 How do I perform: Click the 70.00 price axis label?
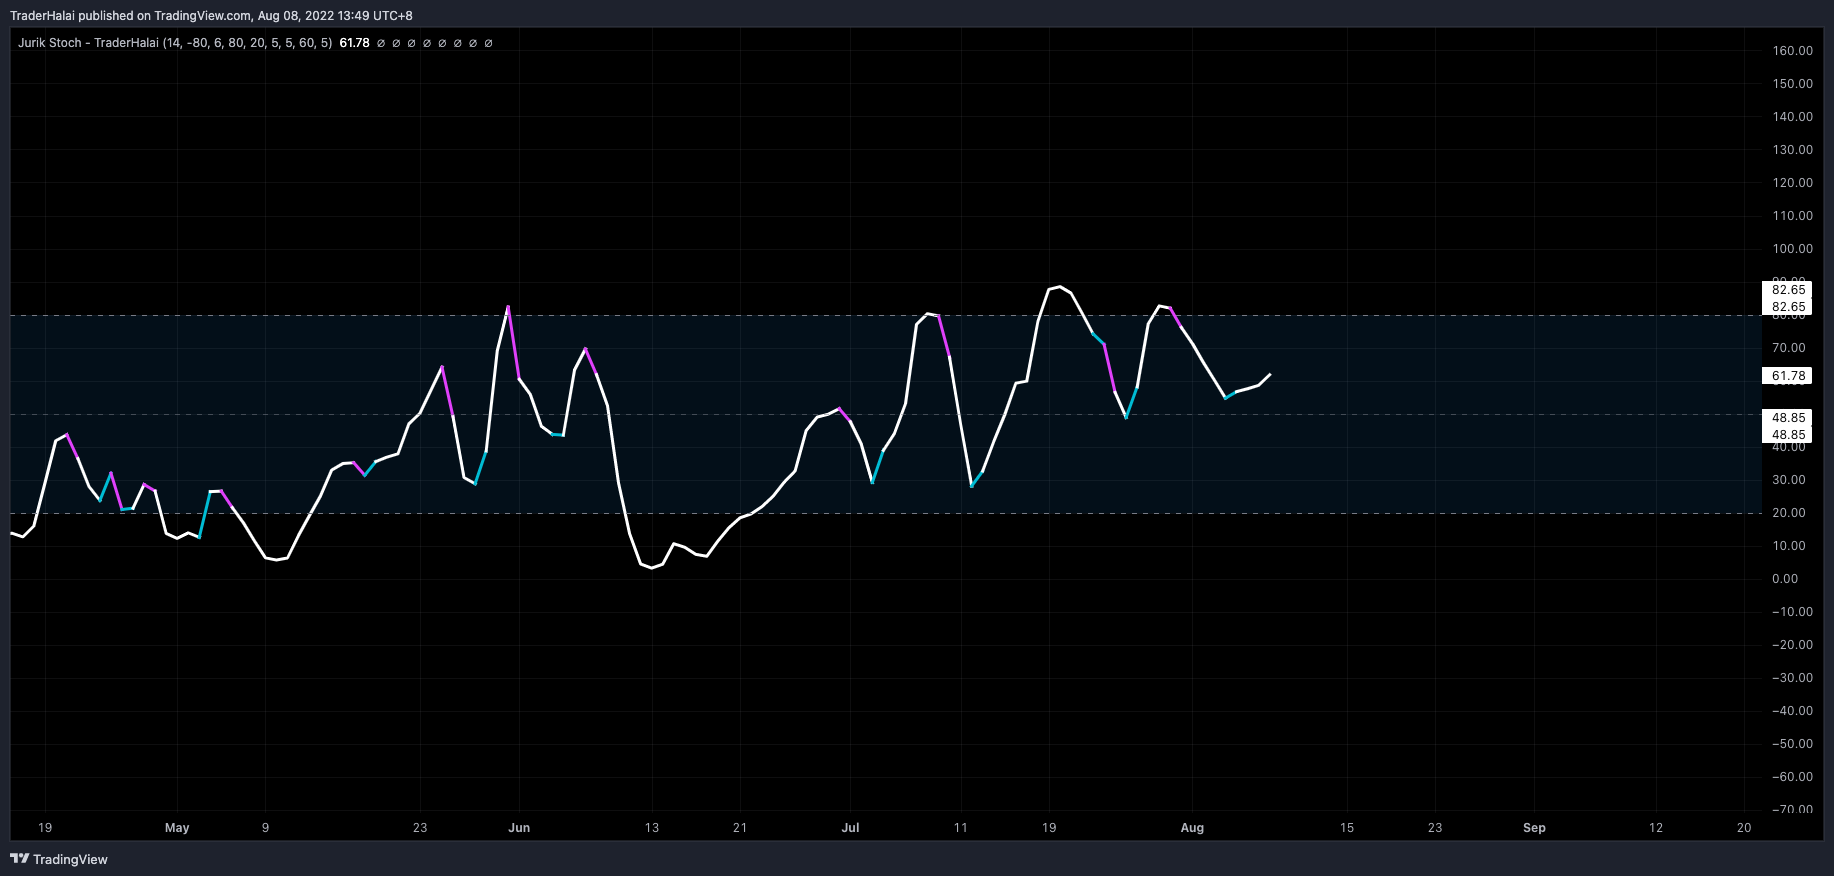tap(1789, 348)
